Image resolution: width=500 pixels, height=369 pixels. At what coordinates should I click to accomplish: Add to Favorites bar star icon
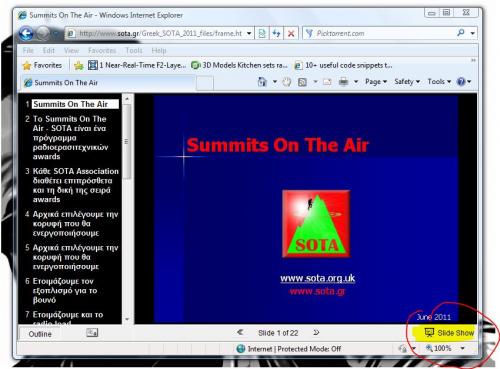click(79, 65)
